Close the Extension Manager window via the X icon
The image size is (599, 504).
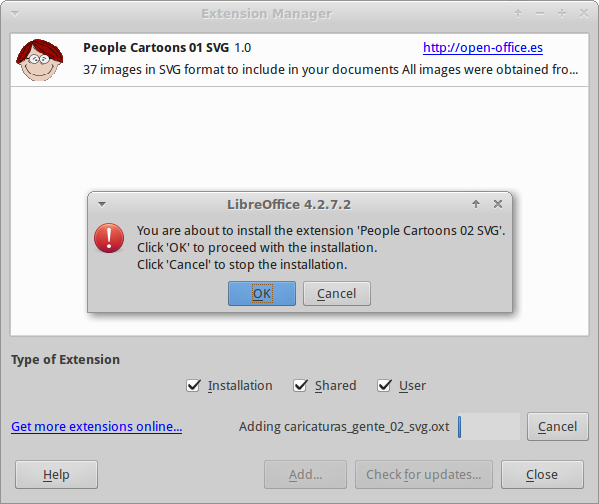coord(584,13)
